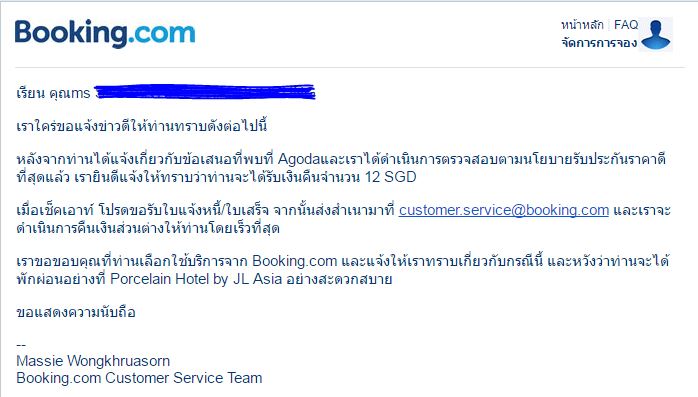This screenshot has height=397, width=698.
Task: Click the Booking.com logo
Action: click(x=105, y=33)
